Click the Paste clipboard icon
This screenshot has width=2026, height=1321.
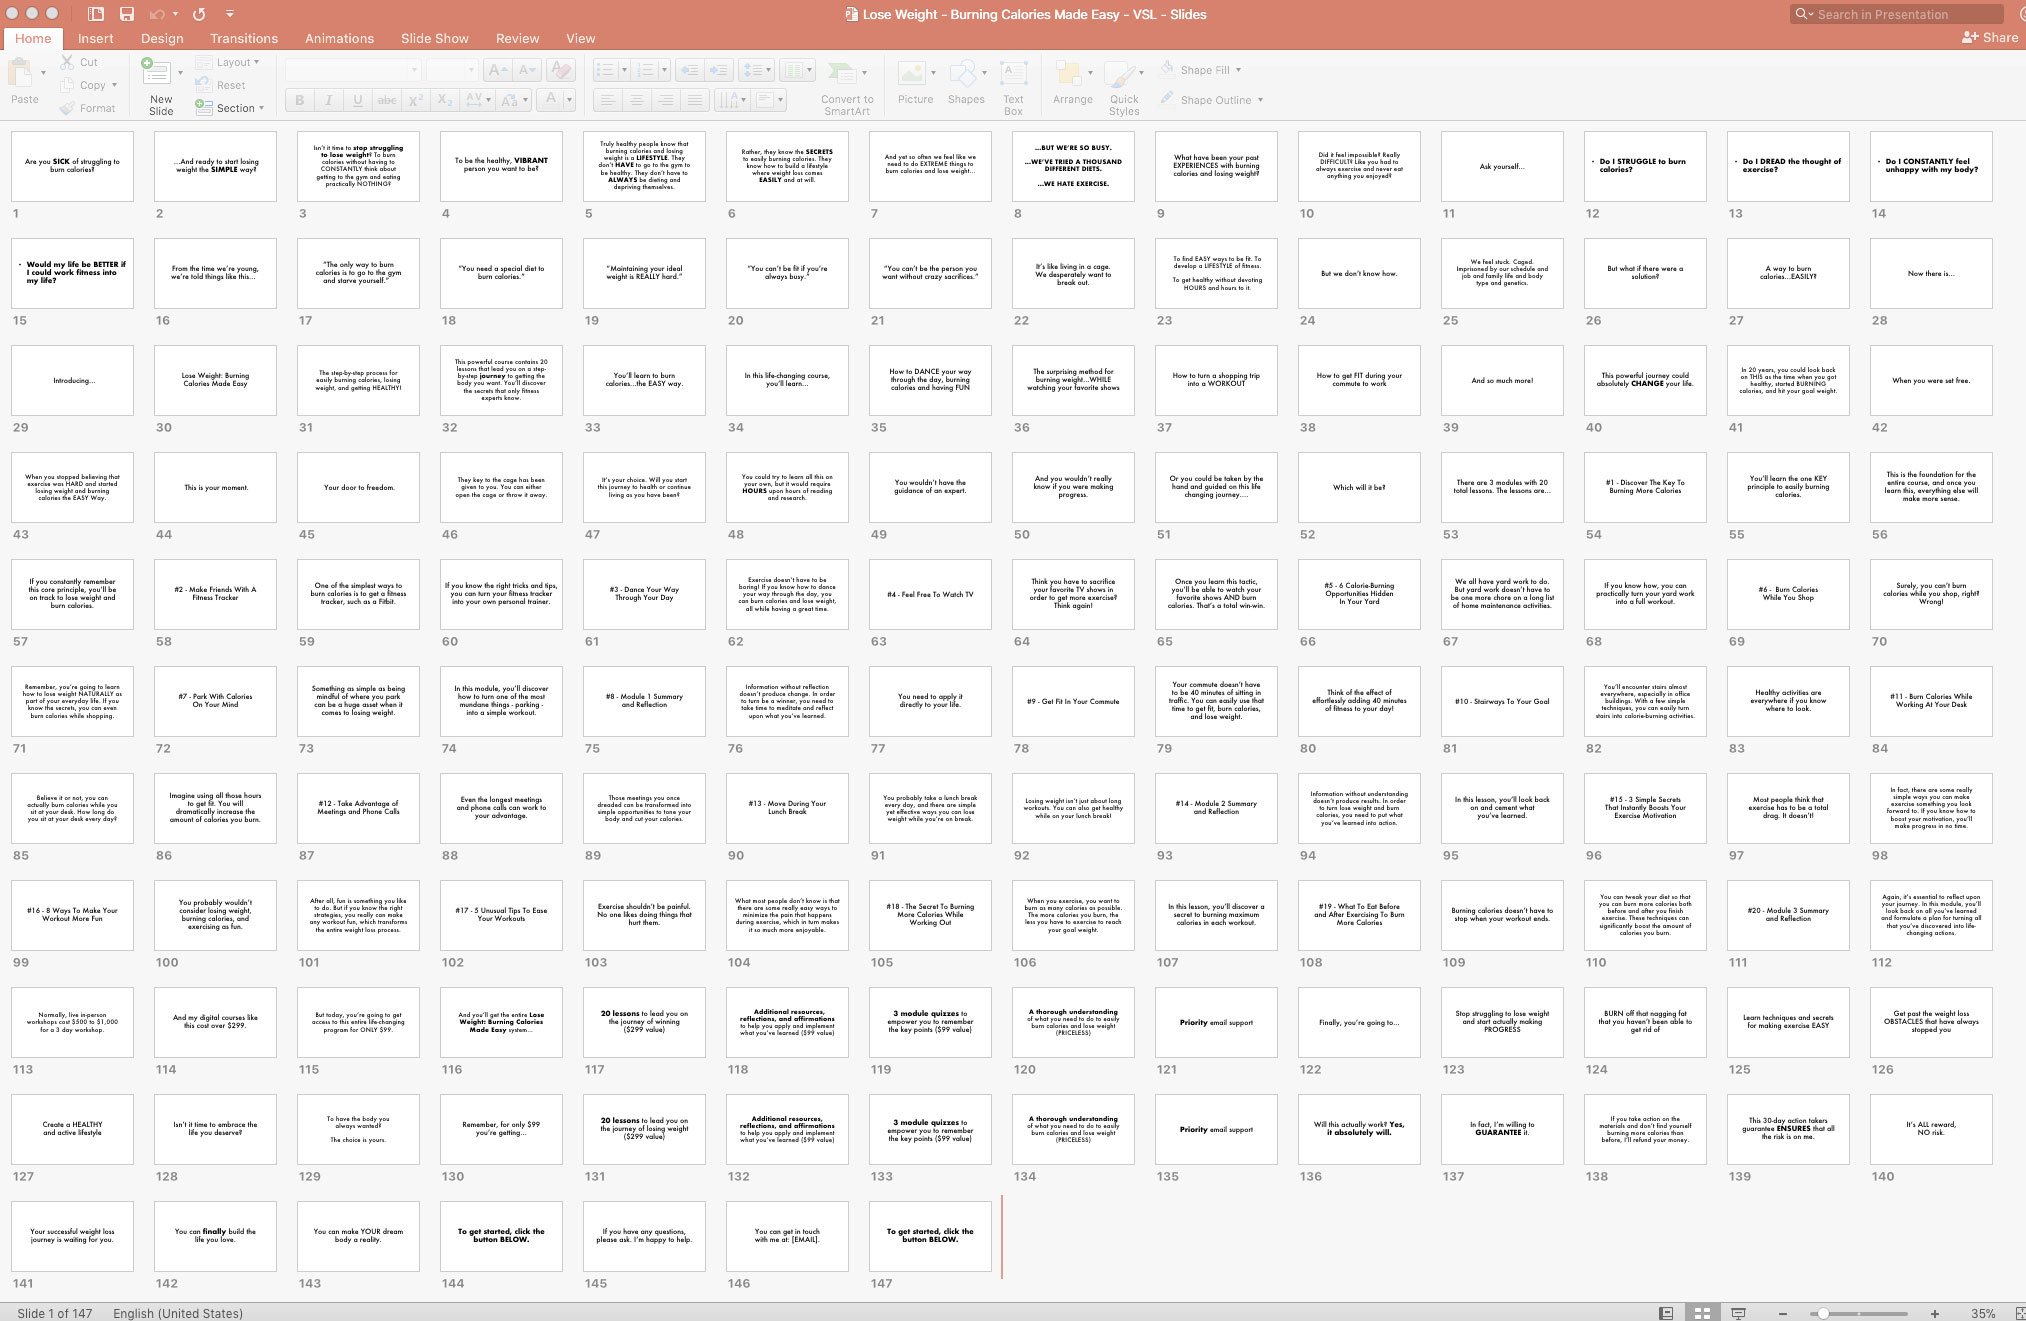click(x=19, y=73)
